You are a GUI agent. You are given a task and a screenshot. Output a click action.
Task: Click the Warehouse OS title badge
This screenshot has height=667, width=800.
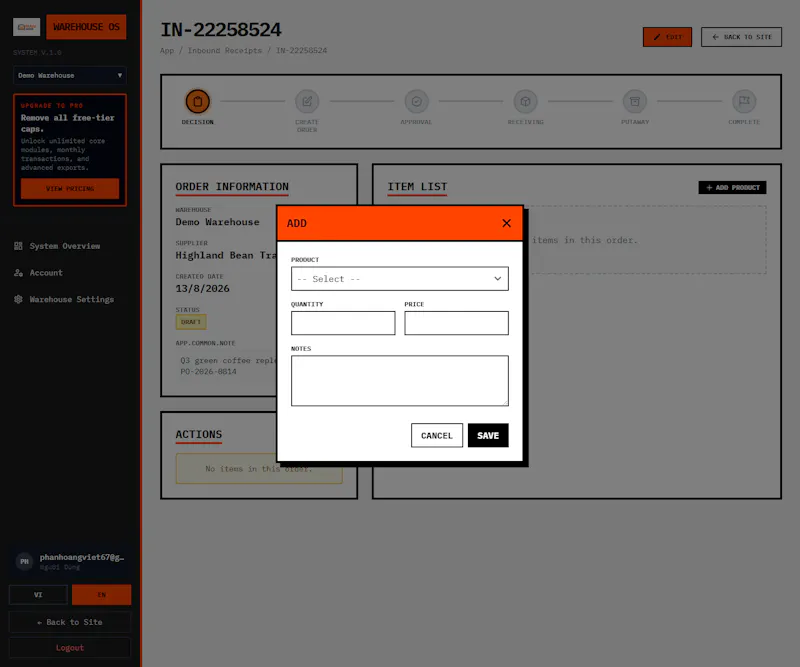click(x=86, y=27)
